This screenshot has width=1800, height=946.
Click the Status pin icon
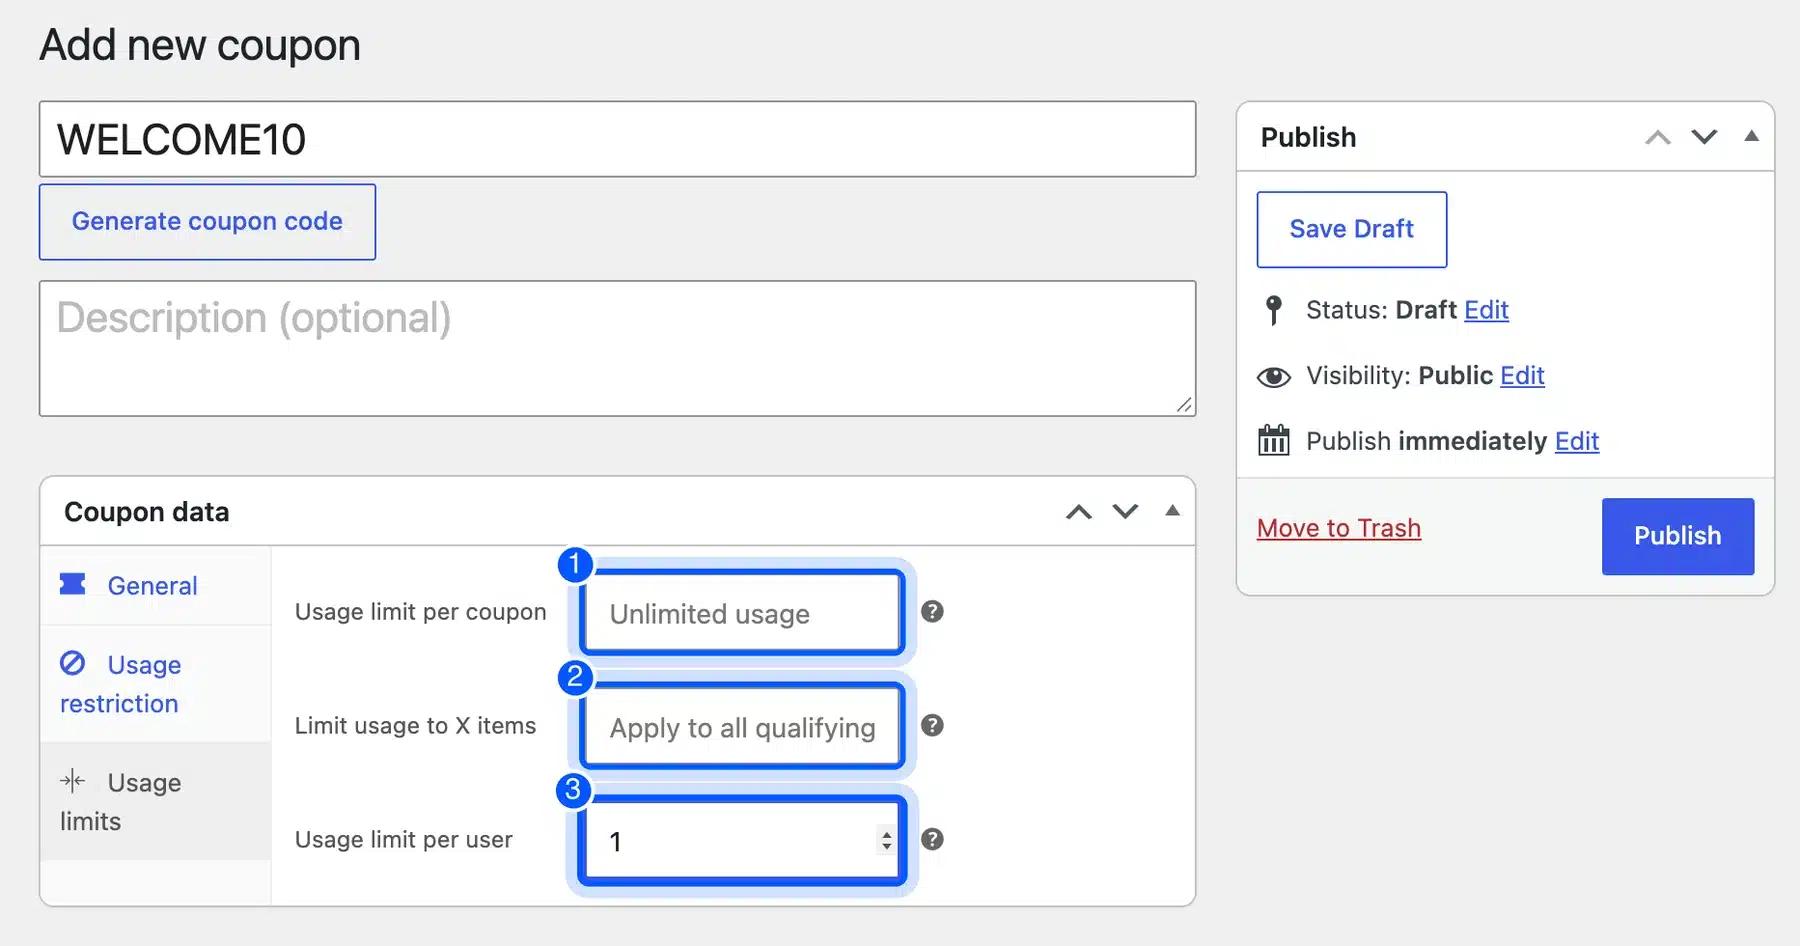[1273, 310]
